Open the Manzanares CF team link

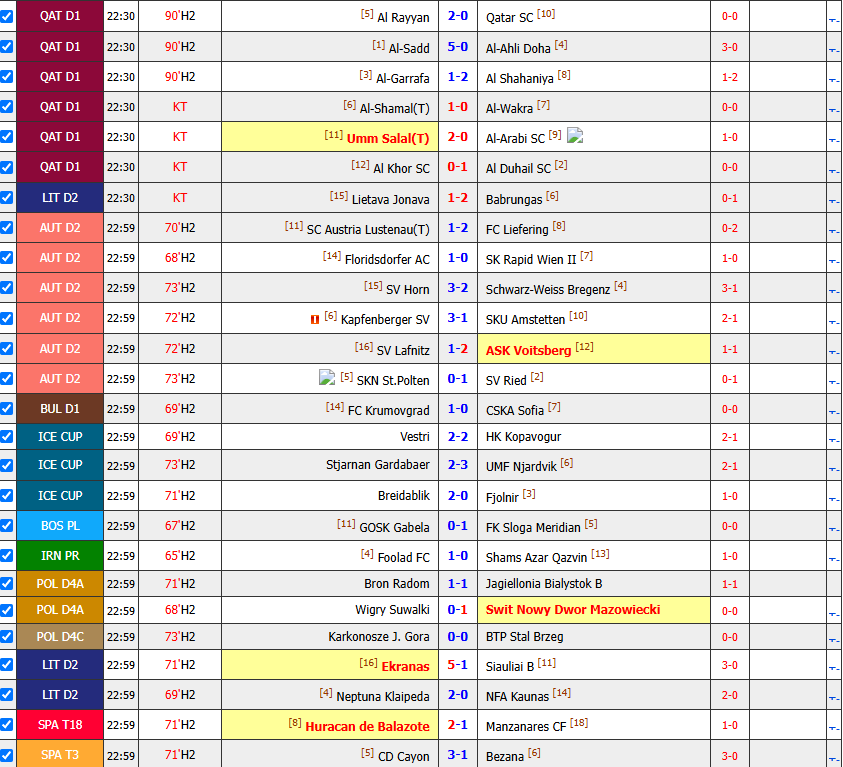click(x=526, y=727)
